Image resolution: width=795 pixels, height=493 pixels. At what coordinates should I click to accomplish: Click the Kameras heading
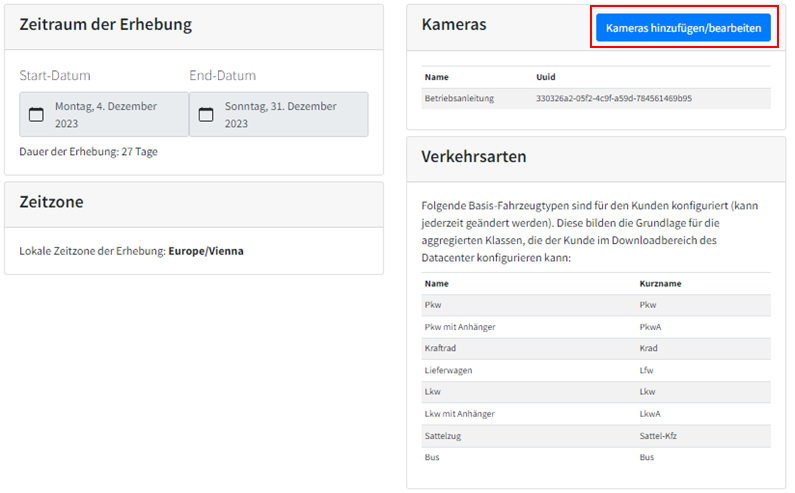(454, 24)
